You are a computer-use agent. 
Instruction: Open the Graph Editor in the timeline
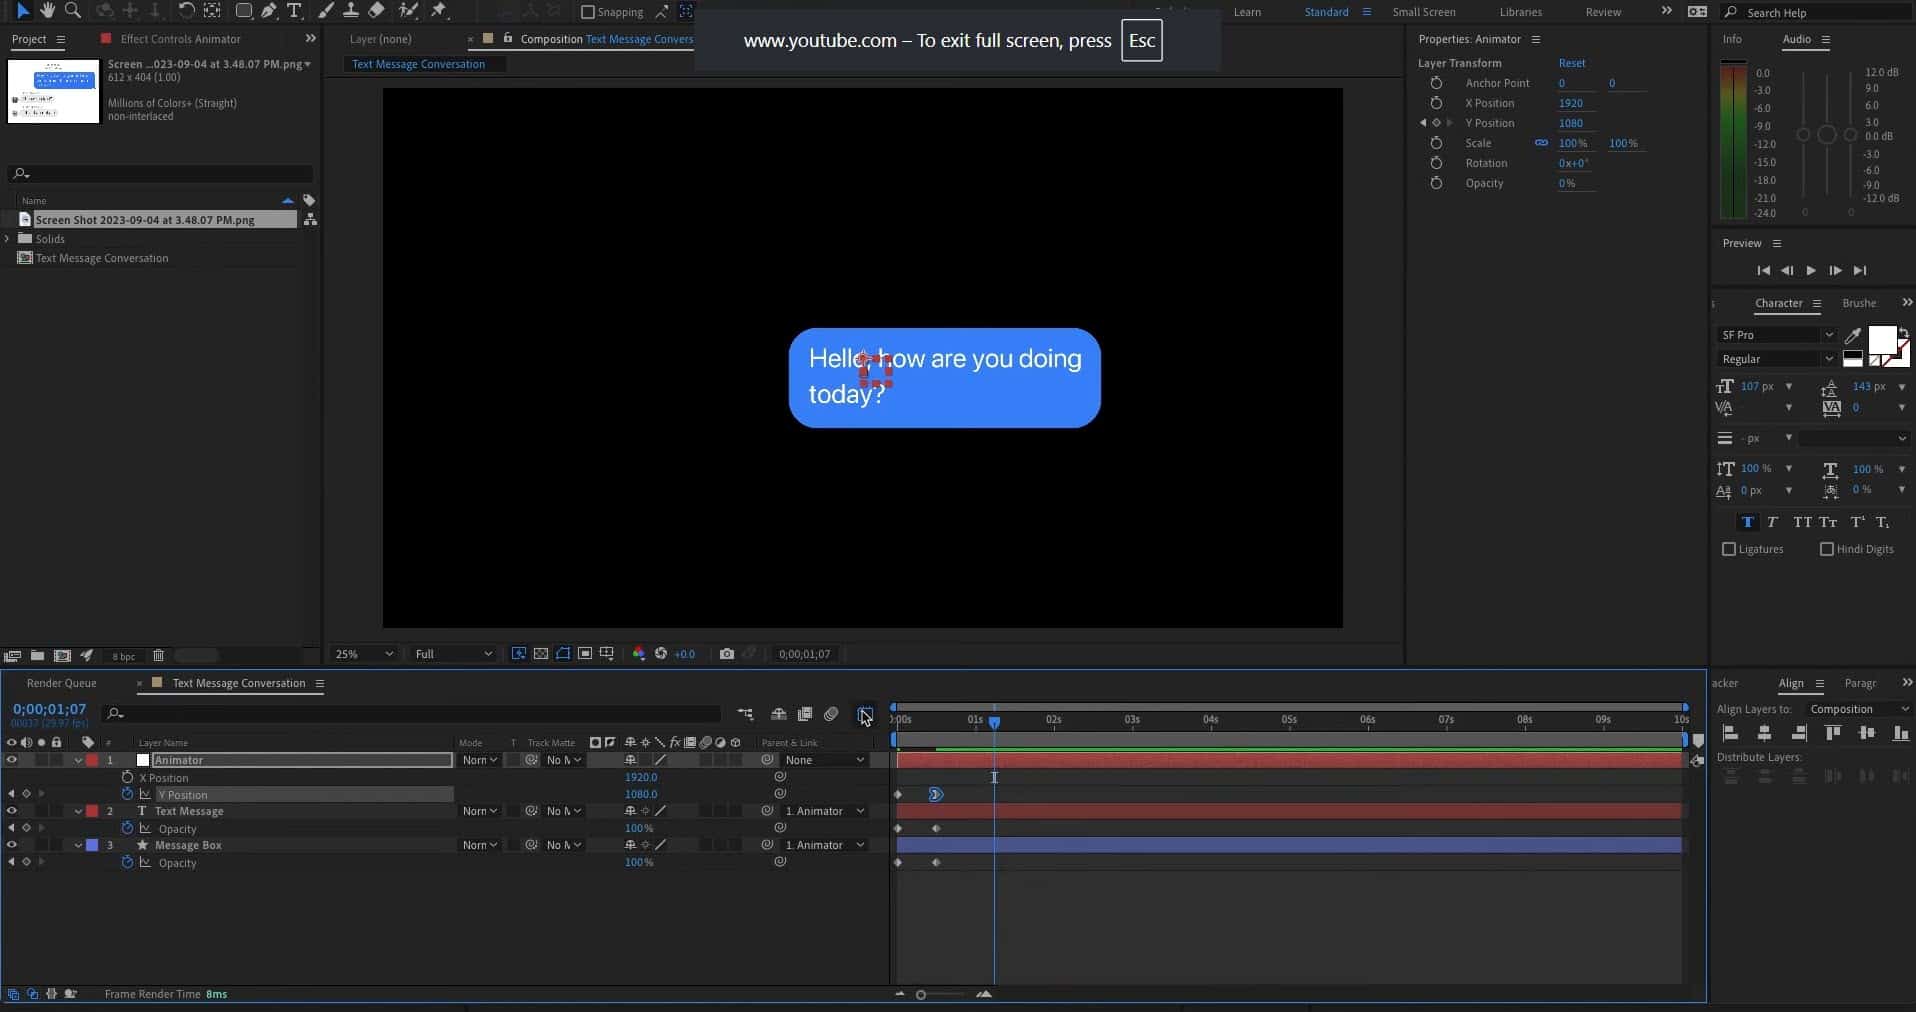[864, 714]
